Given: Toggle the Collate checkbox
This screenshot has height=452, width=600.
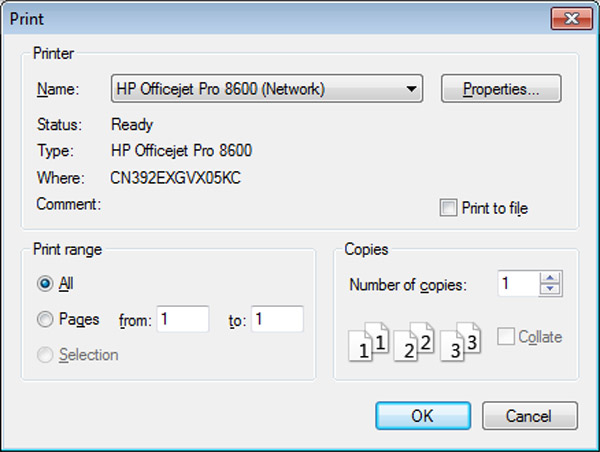Looking at the screenshot, I should 505,337.
